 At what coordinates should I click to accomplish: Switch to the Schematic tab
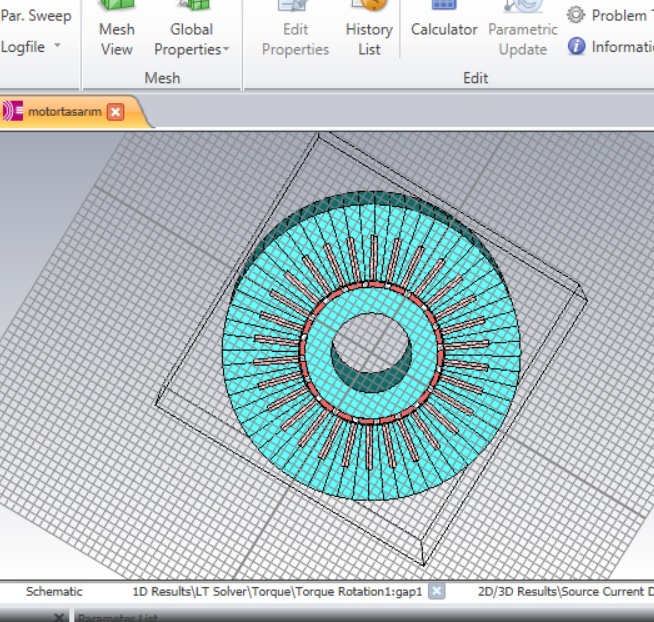coord(54,592)
